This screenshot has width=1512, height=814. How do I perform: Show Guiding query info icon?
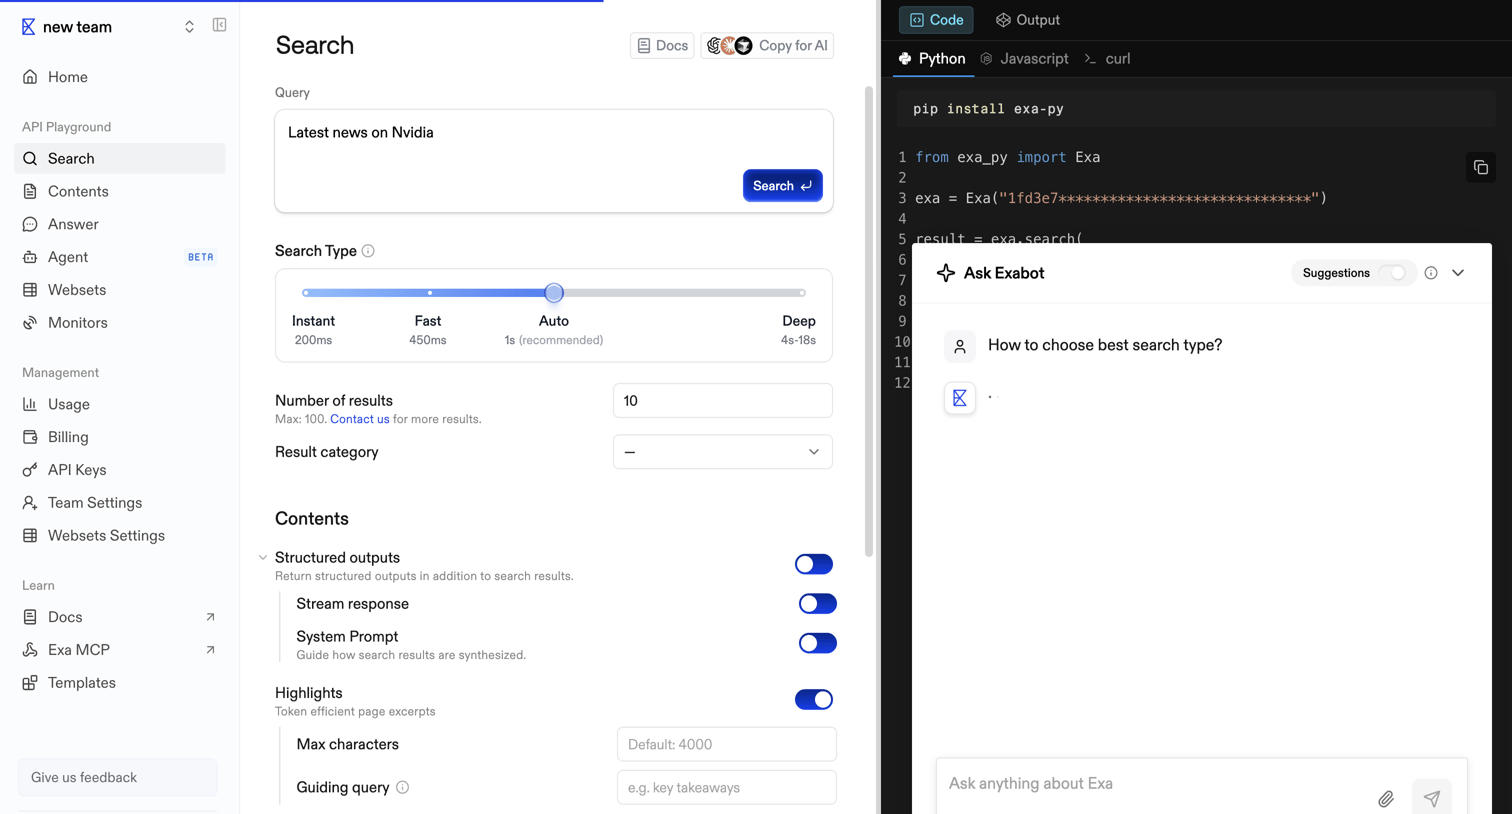pyautogui.click(x=402, y=788)
